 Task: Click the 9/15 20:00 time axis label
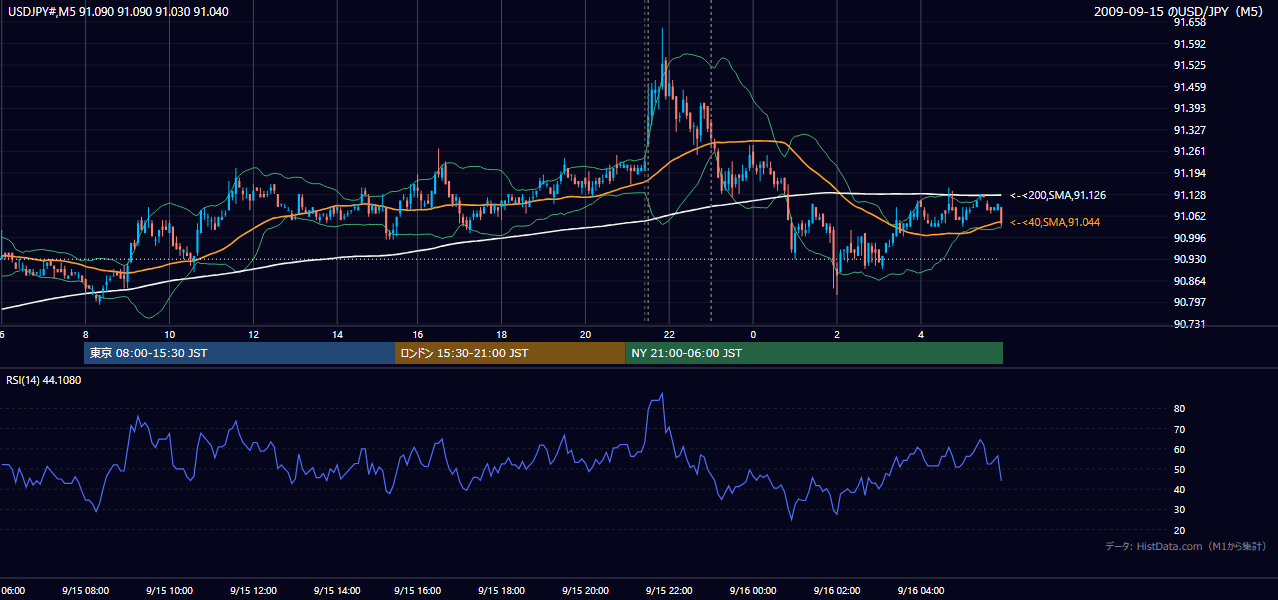click(x=586, y=590)
